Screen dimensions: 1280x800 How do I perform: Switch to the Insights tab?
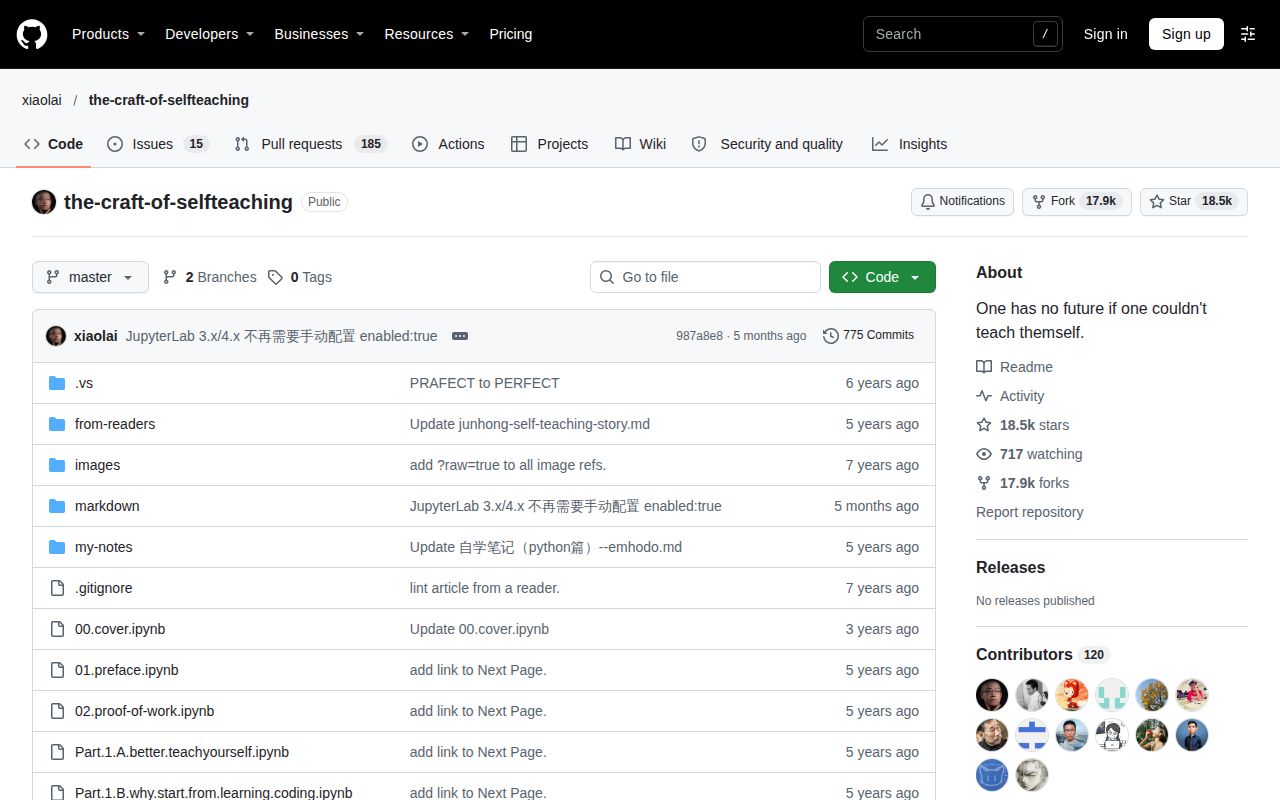(x=909, y=144)
